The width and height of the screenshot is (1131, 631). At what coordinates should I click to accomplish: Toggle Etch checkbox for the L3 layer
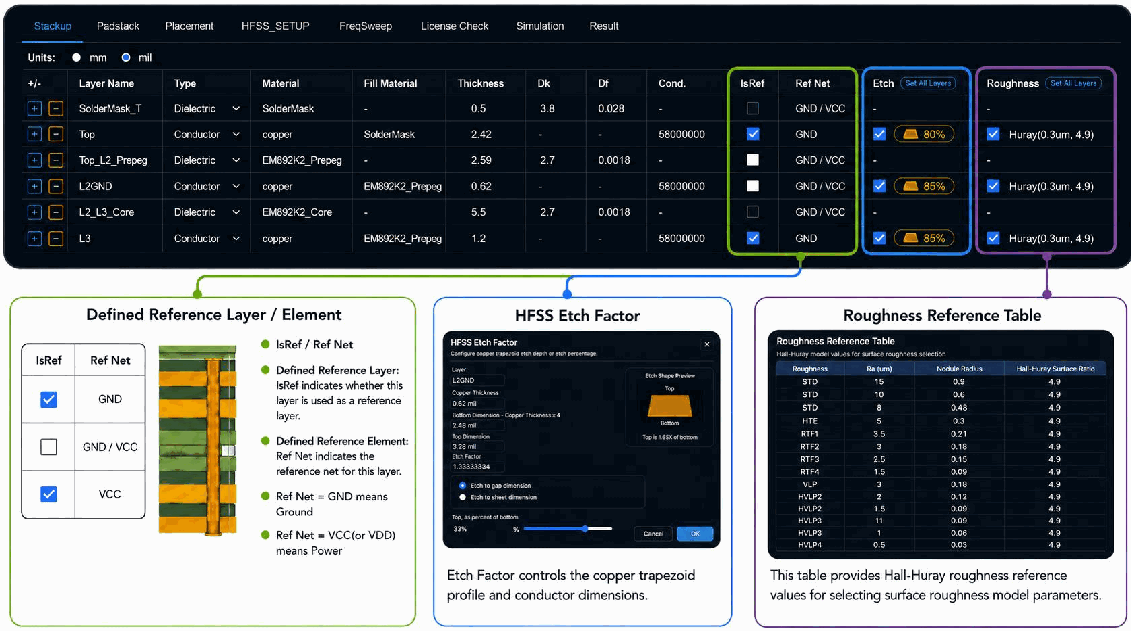(x=879, y=238)
